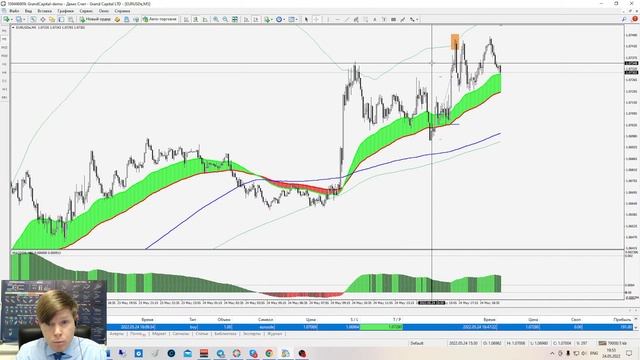Select the text tool

click(375, 19)
